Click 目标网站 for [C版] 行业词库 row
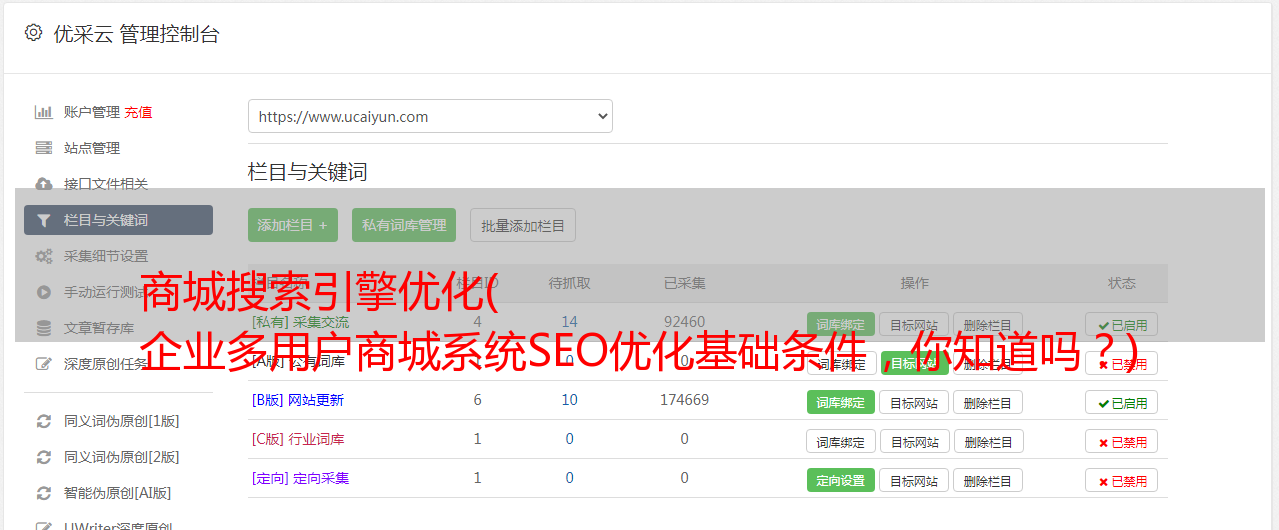The height and width of the screenshot is (530, 1279). tap(915, 441)
